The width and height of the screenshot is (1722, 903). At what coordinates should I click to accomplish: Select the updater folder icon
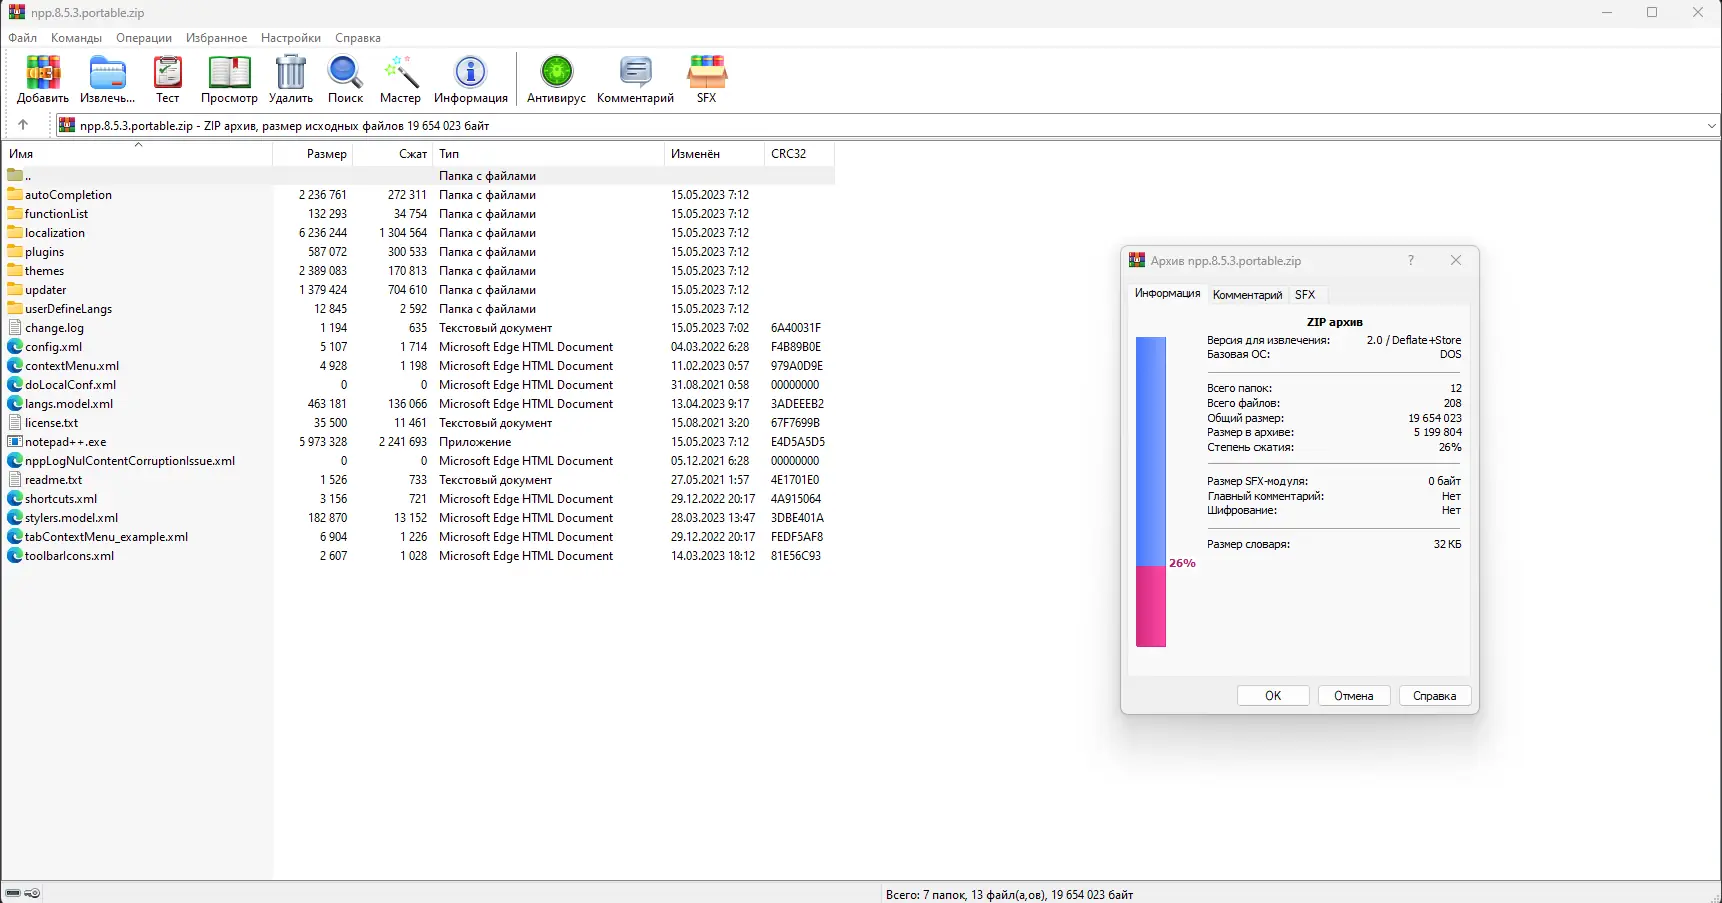(15, 289)
